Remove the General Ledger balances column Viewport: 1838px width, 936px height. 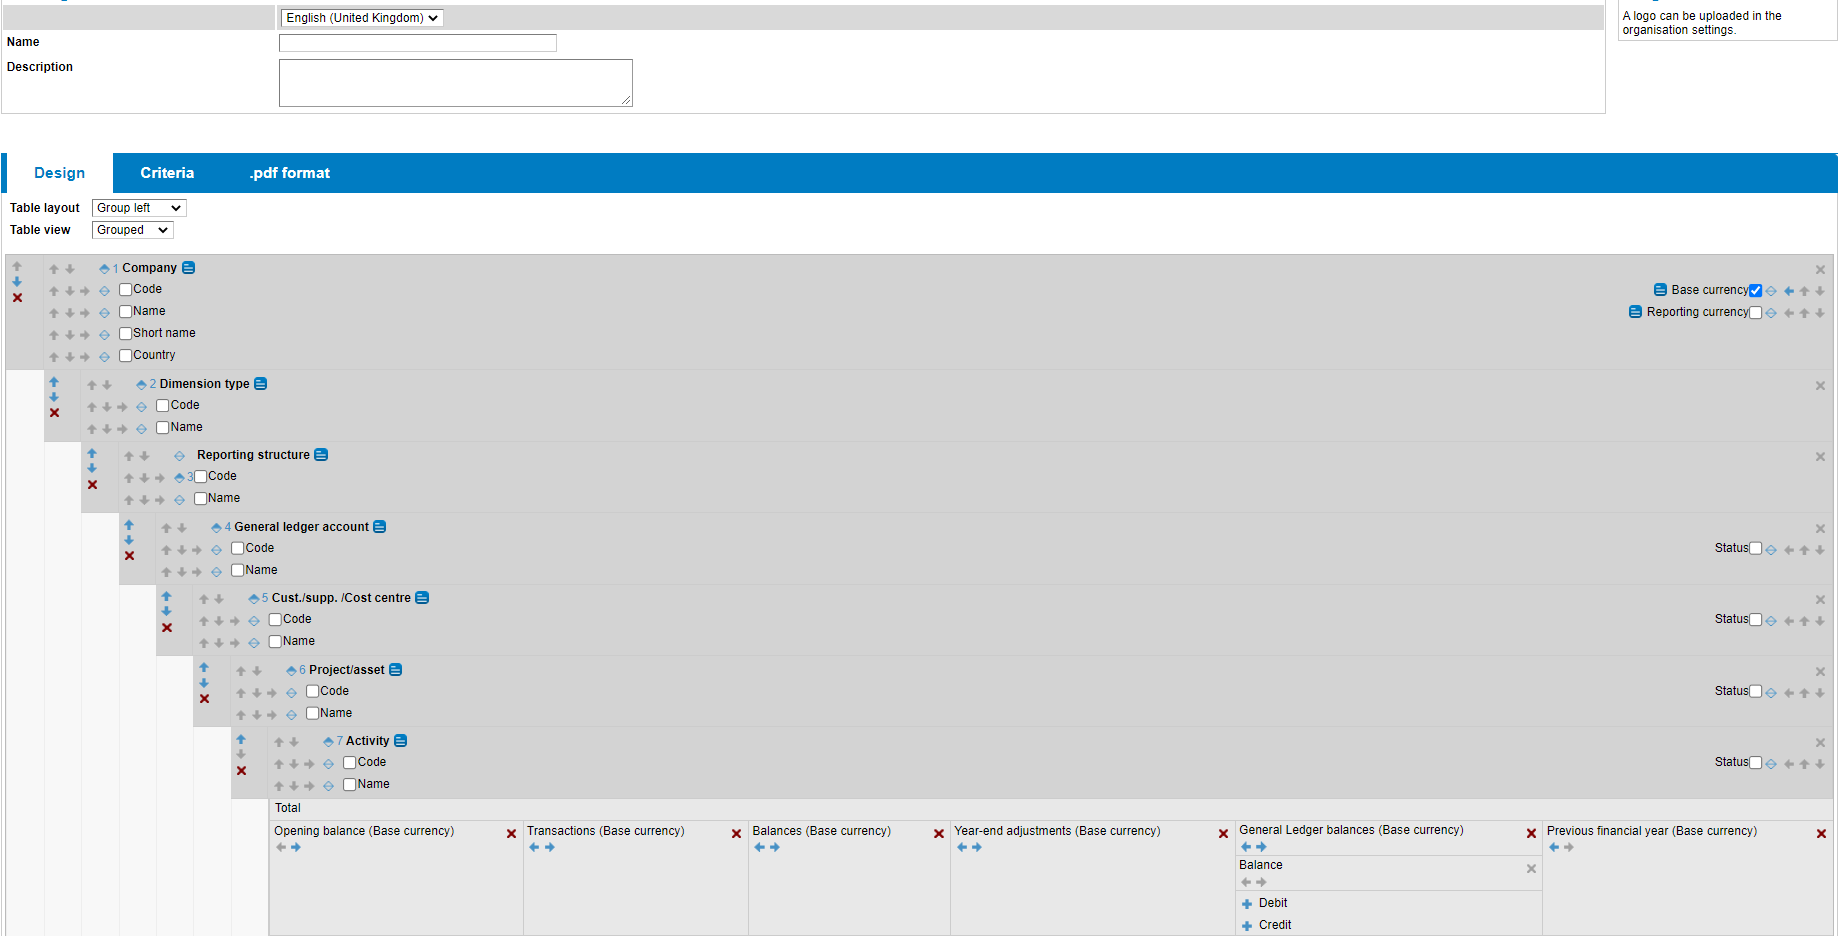[x=1531, y=834]
